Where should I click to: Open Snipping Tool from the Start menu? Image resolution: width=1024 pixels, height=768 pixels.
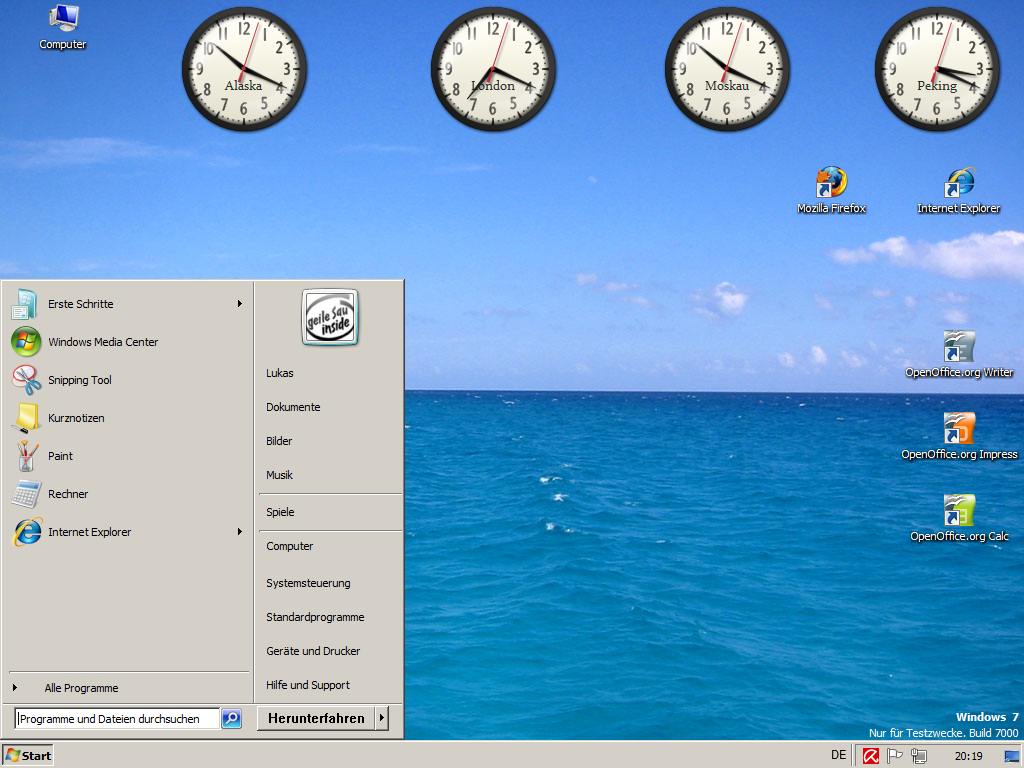point(80,380)
